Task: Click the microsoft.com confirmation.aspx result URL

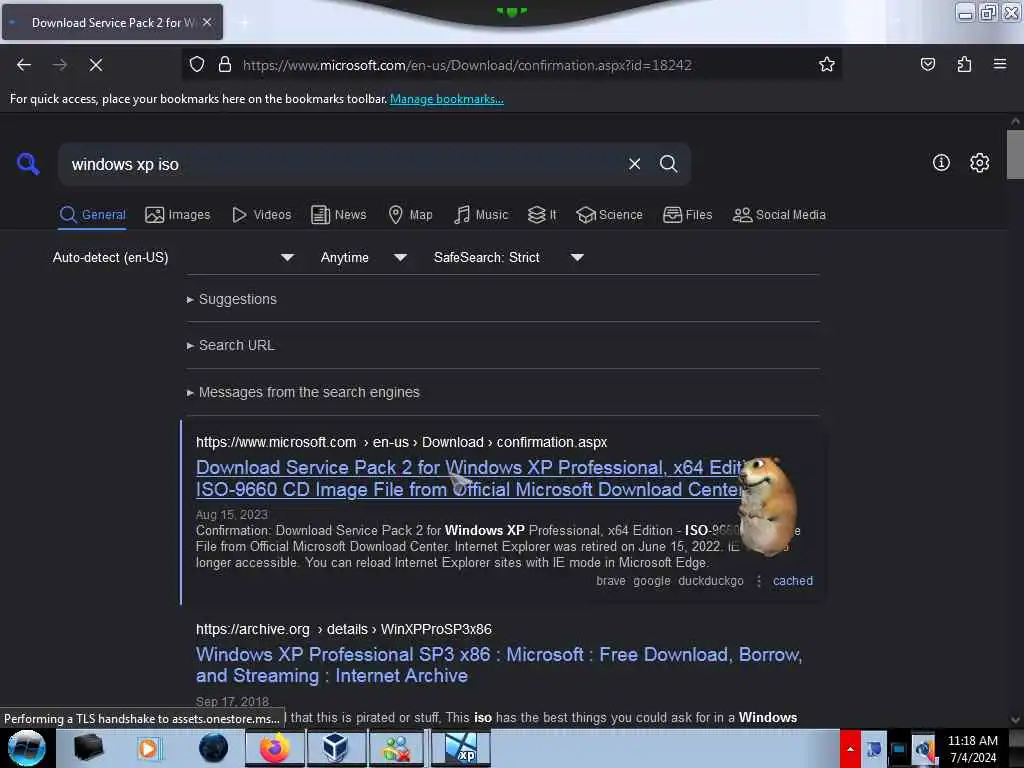Action: (x=402, y=442)
